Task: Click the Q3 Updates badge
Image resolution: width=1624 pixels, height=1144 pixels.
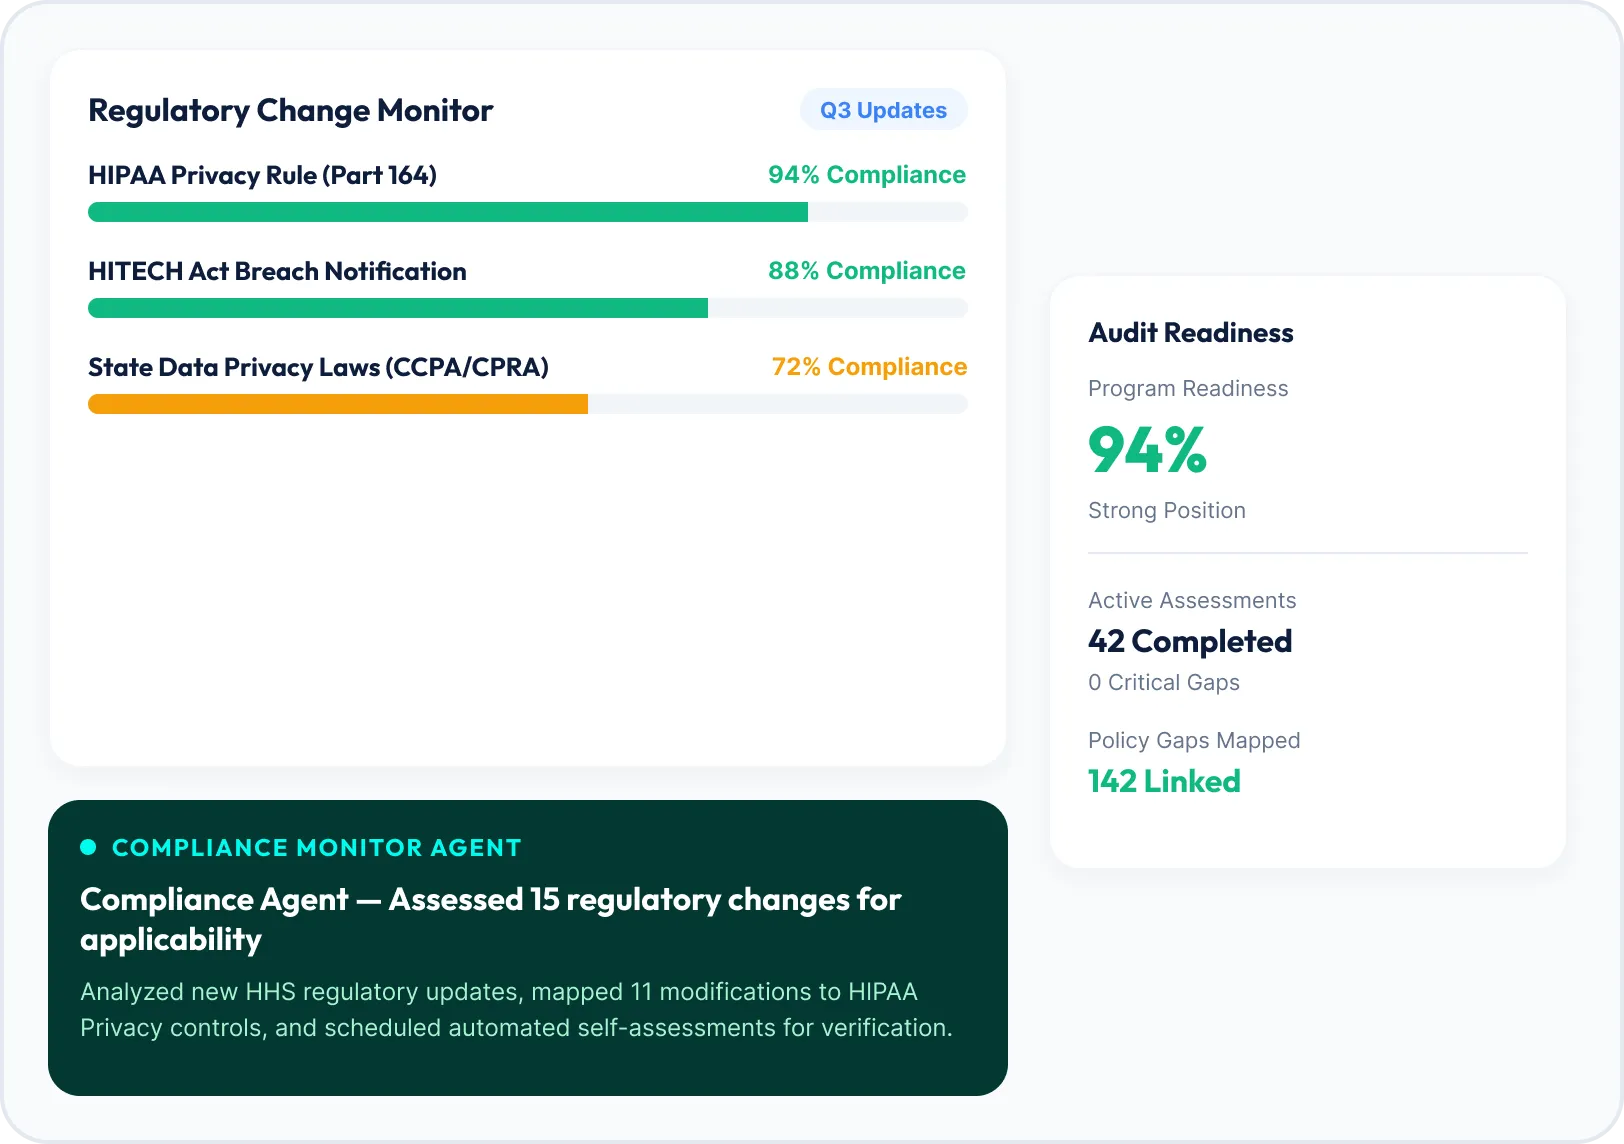Action: 883,110
